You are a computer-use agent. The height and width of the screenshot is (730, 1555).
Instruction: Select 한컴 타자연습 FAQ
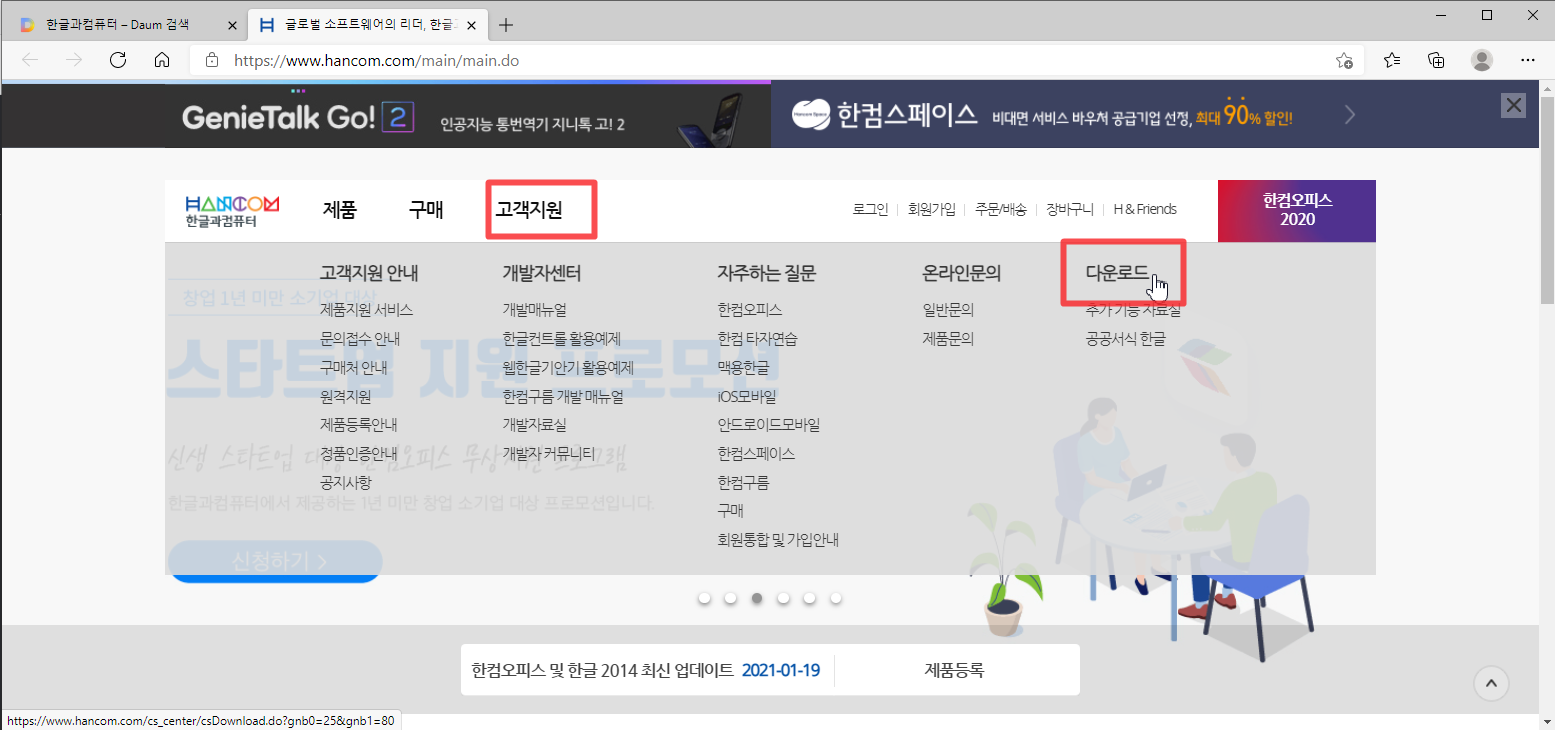point(757,339)
